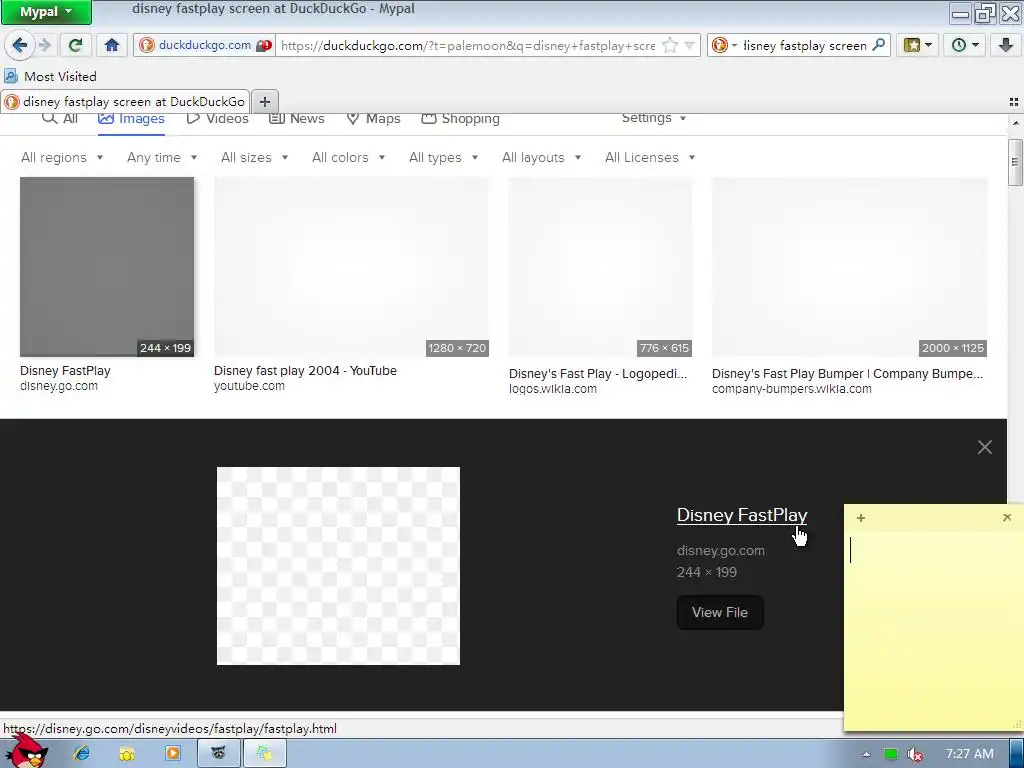Click the green tray status icon

pos(890,754)
